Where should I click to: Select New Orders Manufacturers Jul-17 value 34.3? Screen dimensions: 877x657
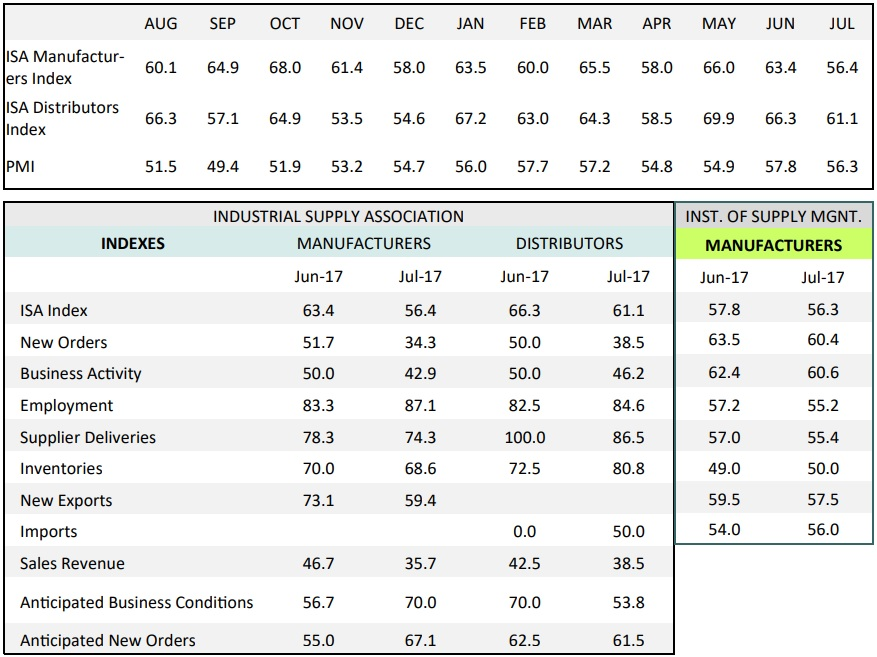tap(420, 342)
